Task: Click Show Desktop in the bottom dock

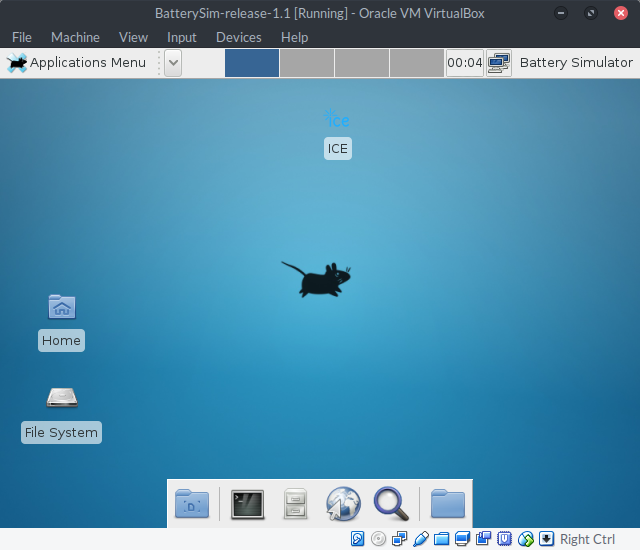Action: [x=192, y=504]
